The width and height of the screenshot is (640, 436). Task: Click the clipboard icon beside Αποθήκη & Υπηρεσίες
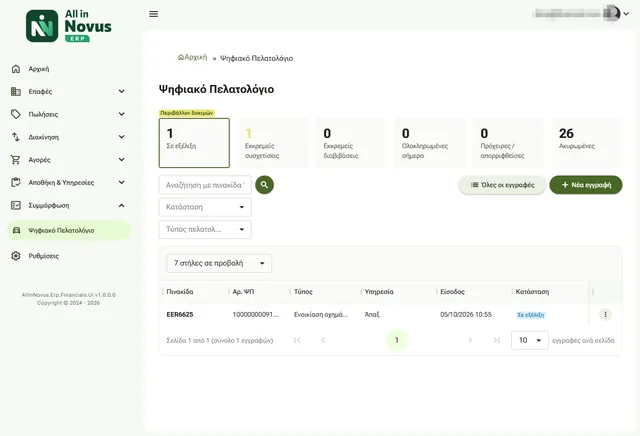pos(16,182)
